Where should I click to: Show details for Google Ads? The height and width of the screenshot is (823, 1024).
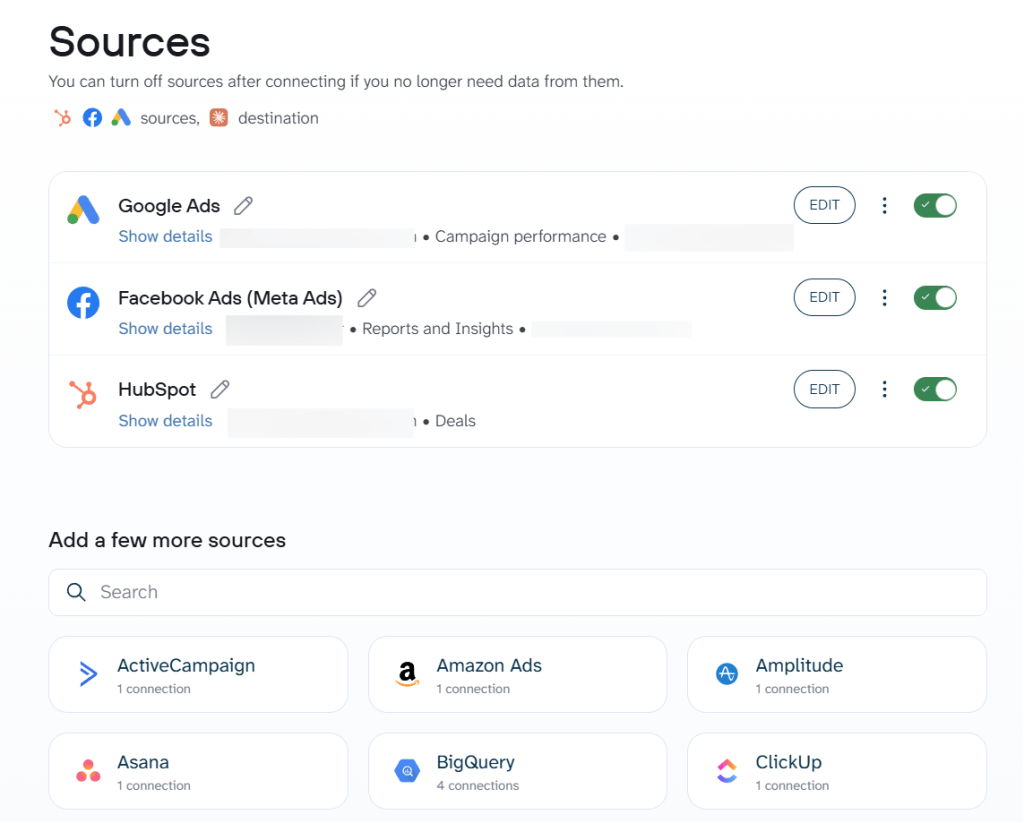click(x=165, y=236)
